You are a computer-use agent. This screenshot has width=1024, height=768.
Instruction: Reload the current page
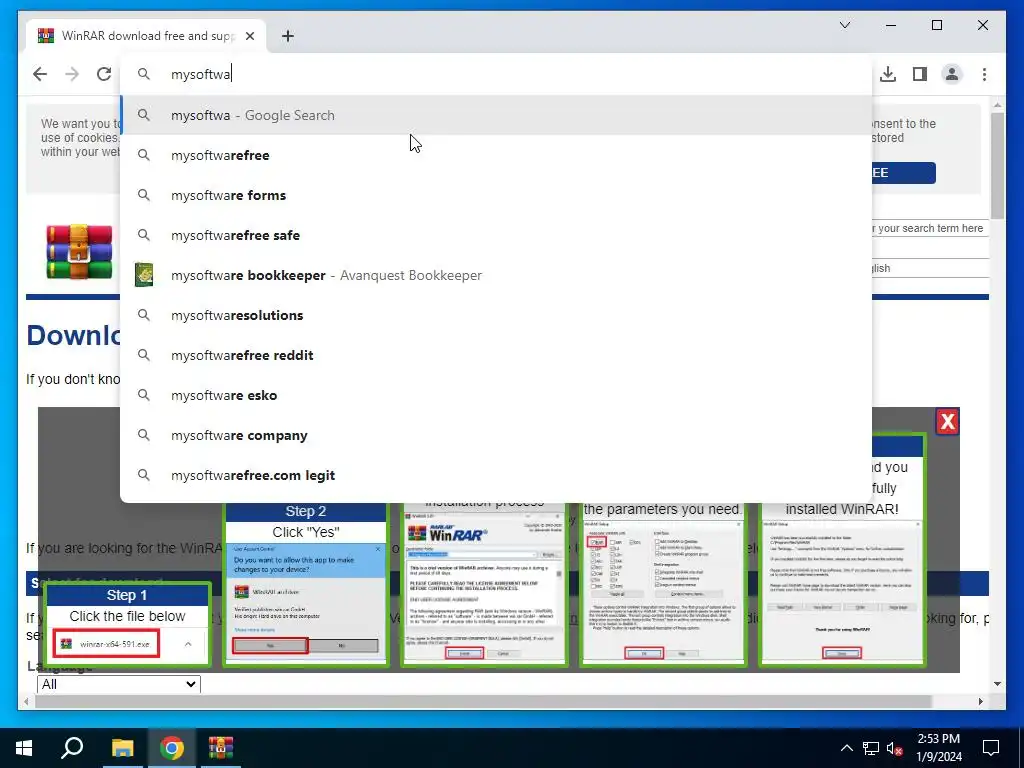tap(104, 74)
